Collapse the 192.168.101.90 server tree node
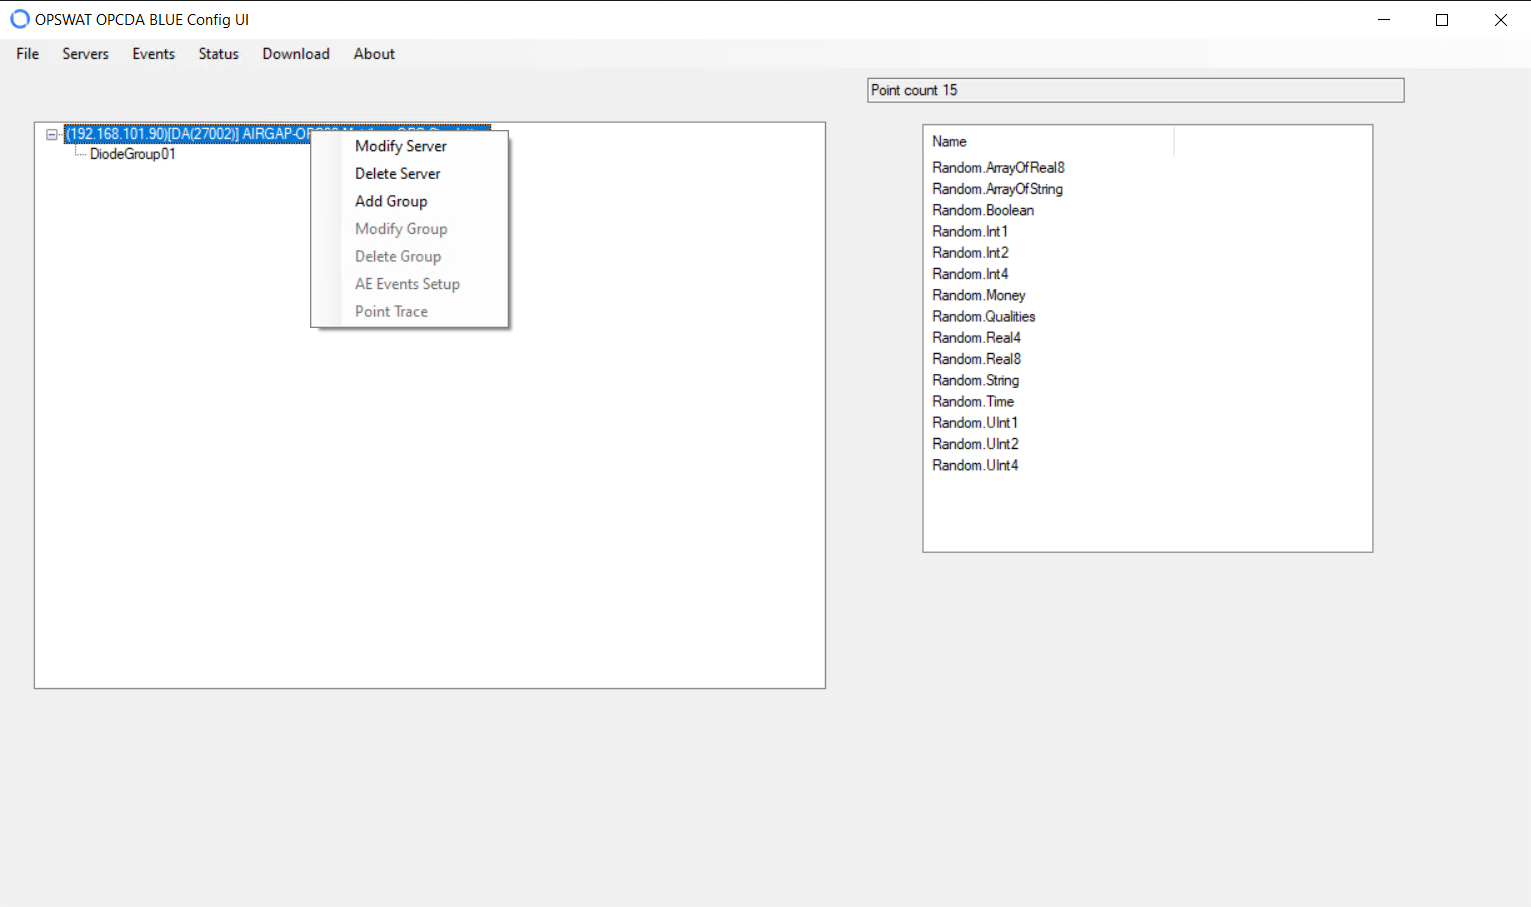This screenshot has height=907, width=1531. (52, 134)
